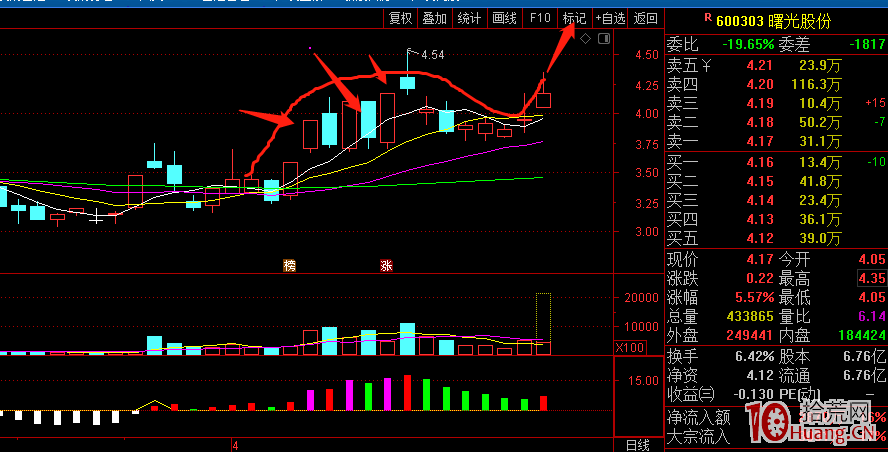This screenshot has width=888, height=452.
Task: Select the 买三 4.14 order row
Action: [776, 201]
